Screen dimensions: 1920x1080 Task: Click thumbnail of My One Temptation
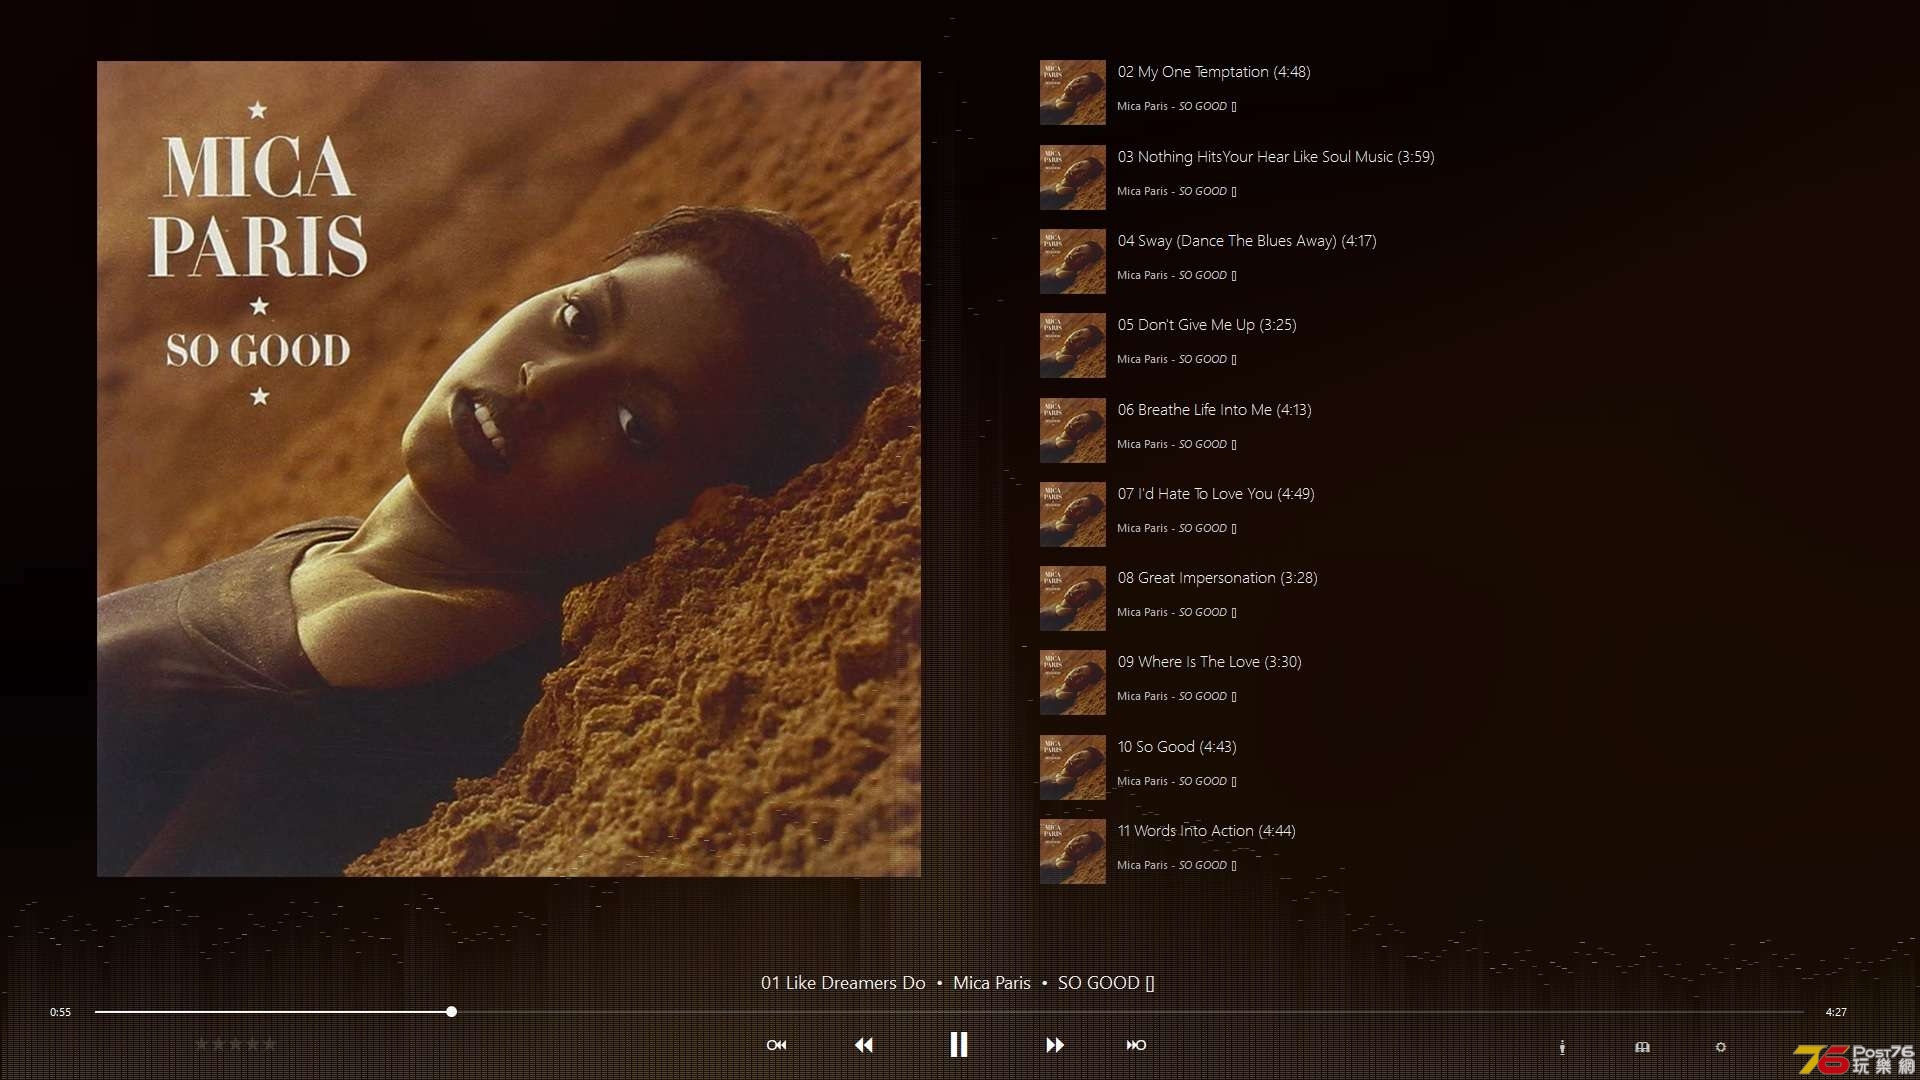coord(1073,92)
